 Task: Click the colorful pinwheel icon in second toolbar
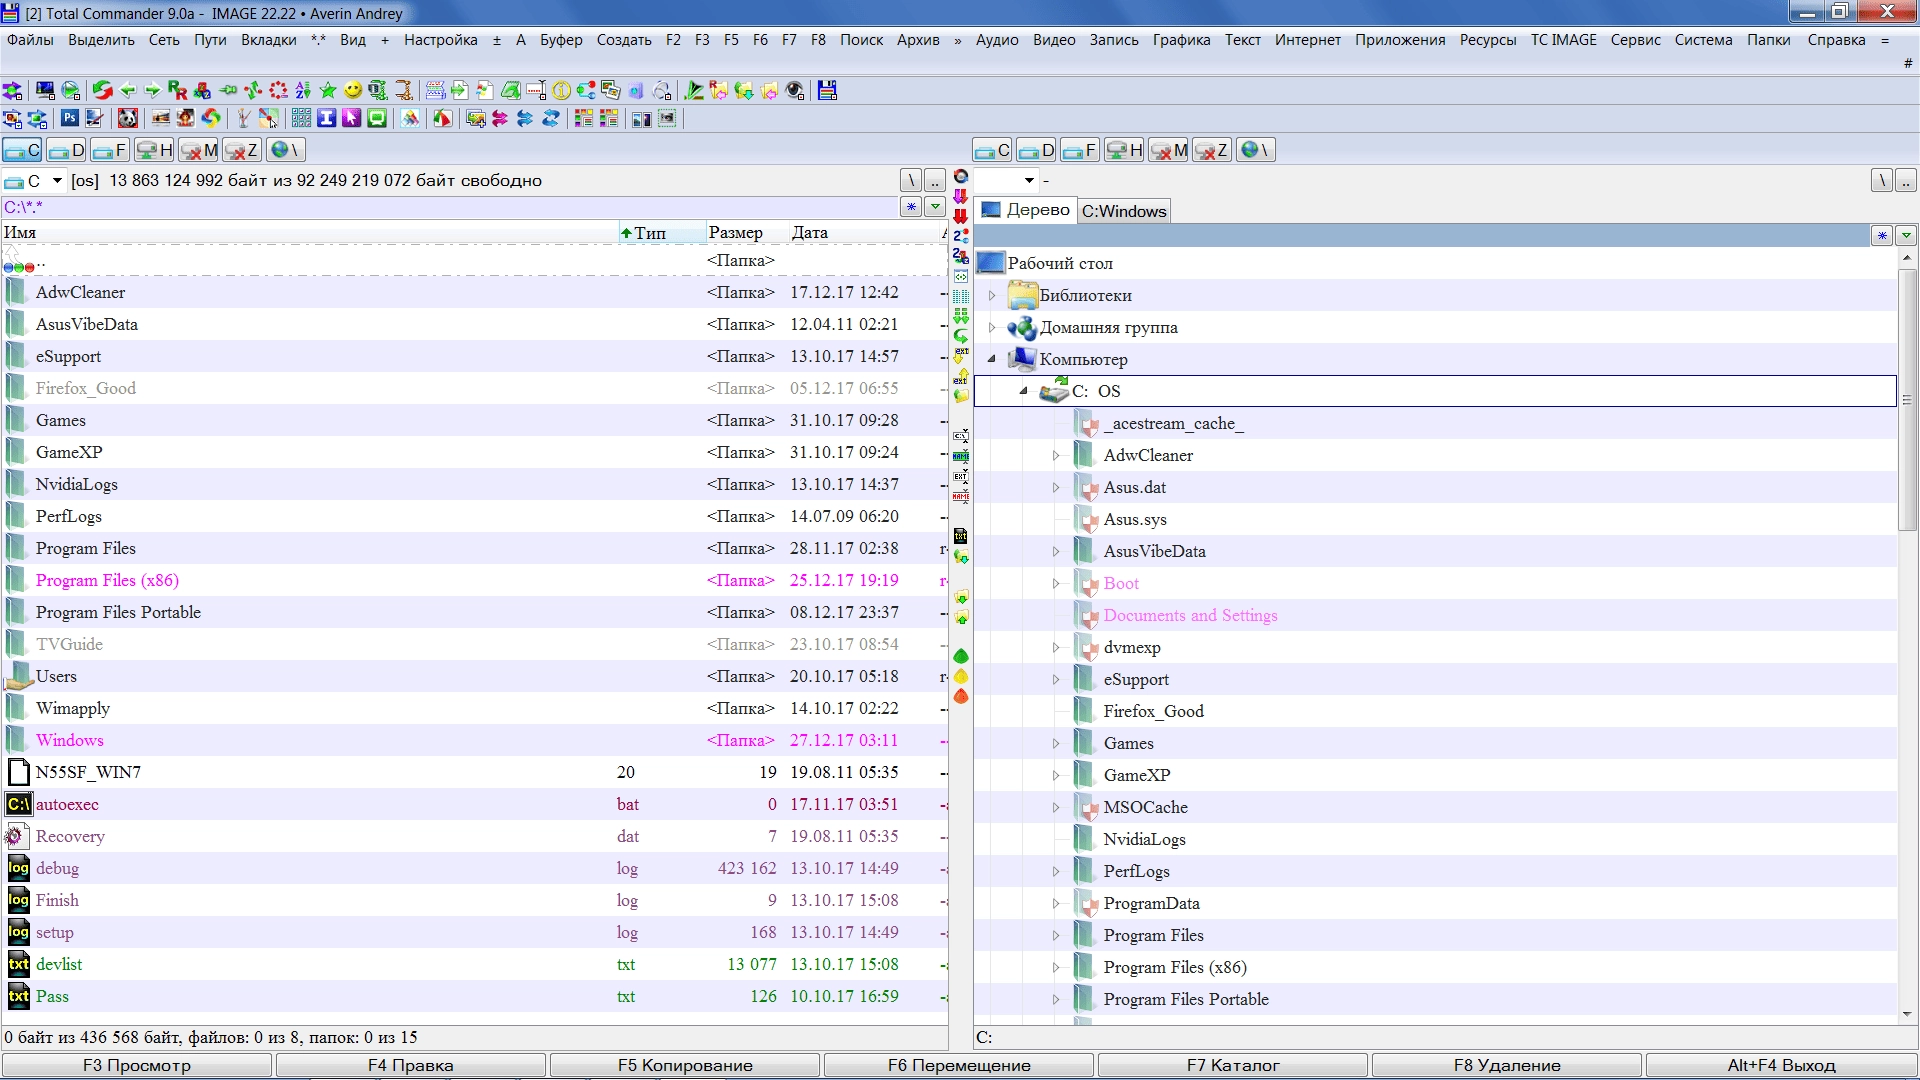[211, 118]
